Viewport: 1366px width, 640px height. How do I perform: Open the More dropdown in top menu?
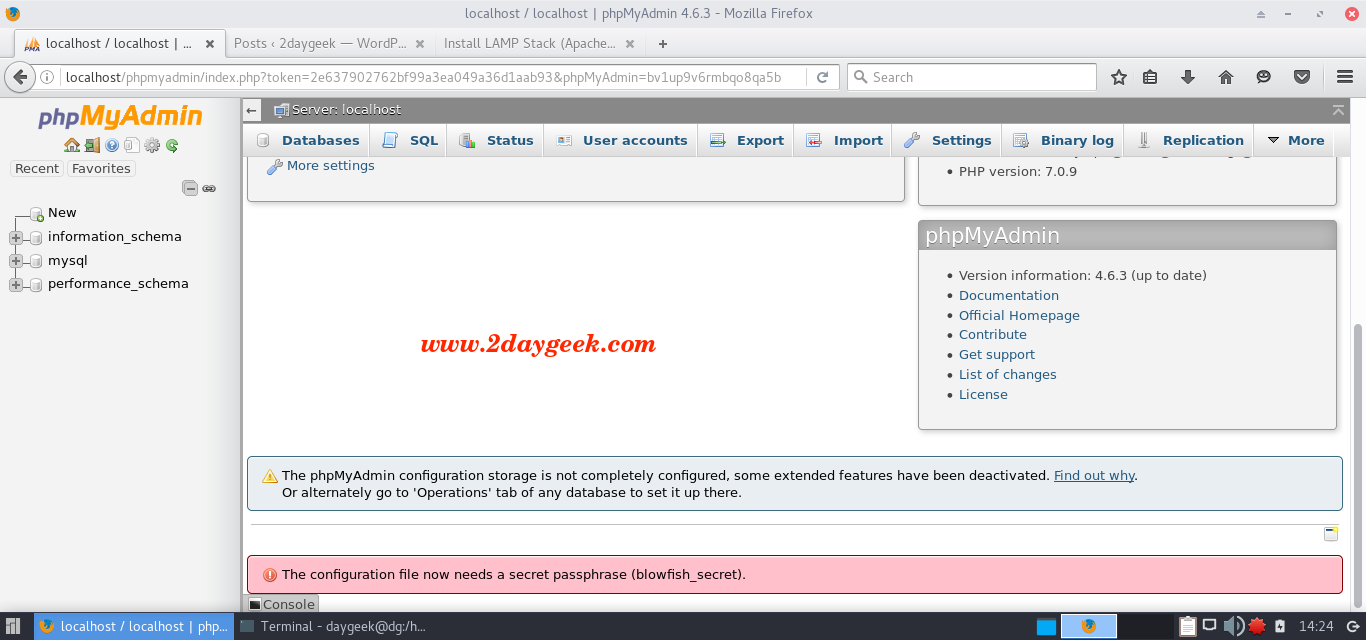[x=1295, y=140]
